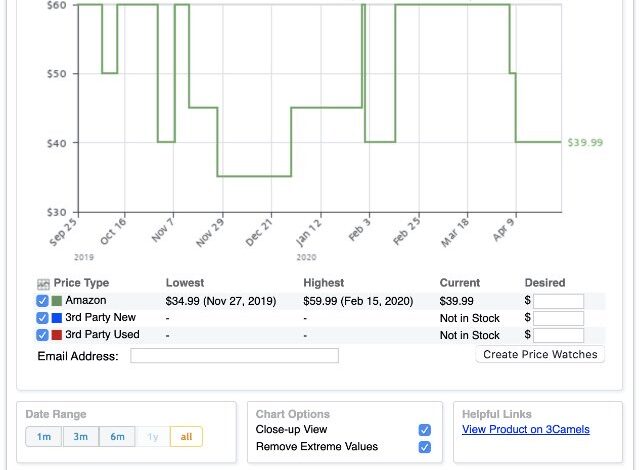Click the Price Type column header
The image size is (640, 470).
tap(81, 283)
